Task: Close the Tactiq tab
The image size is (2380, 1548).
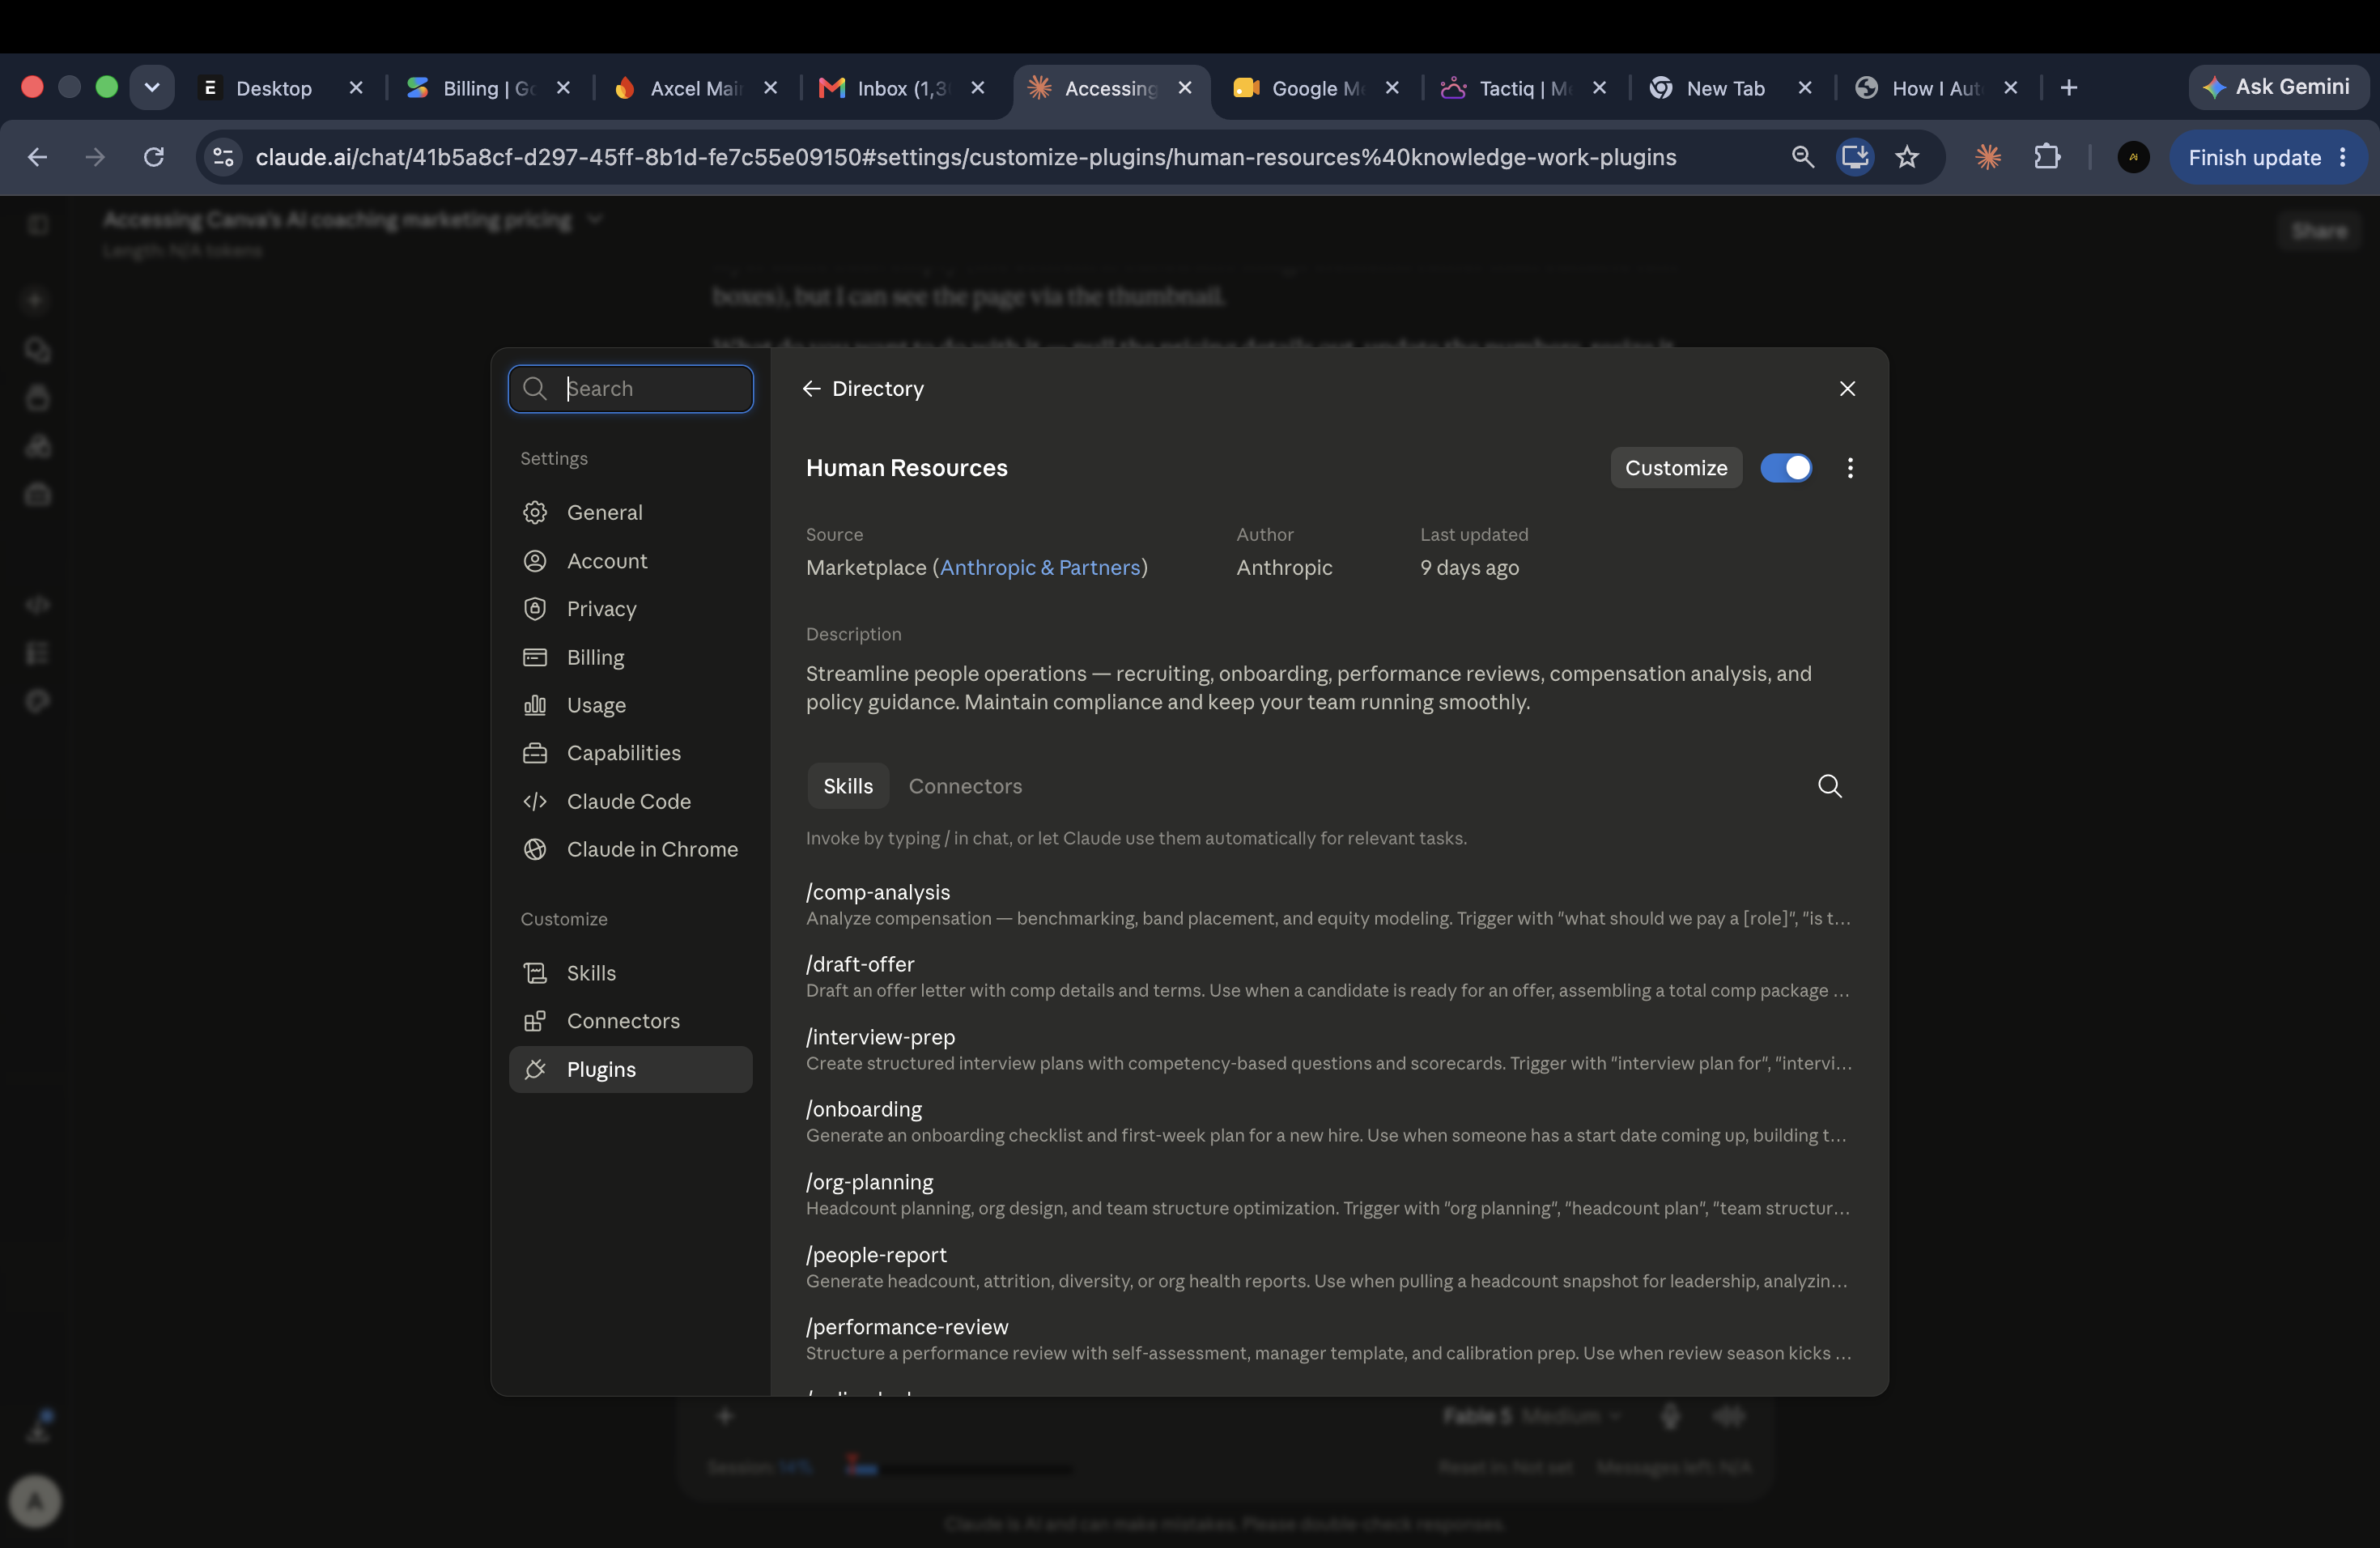Action: [x=1599, y=88]
